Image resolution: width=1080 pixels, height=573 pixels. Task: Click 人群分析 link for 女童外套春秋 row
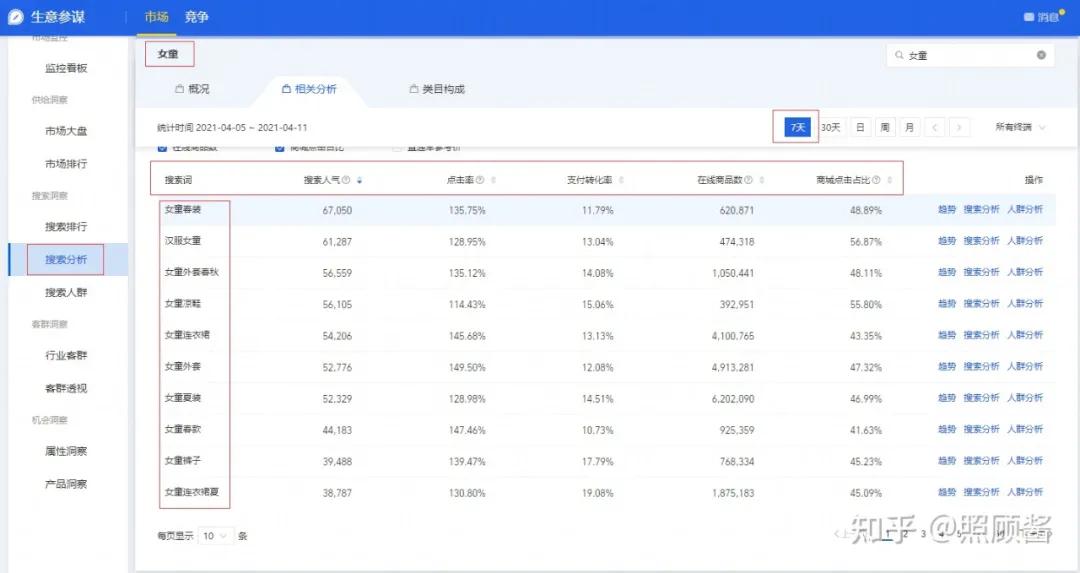coord(1025,272)
